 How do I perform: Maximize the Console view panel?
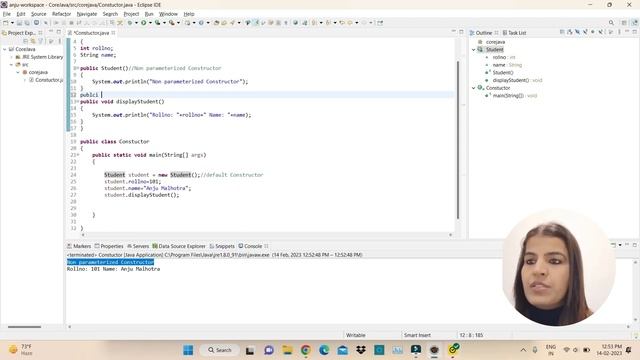tap(635, 245)
